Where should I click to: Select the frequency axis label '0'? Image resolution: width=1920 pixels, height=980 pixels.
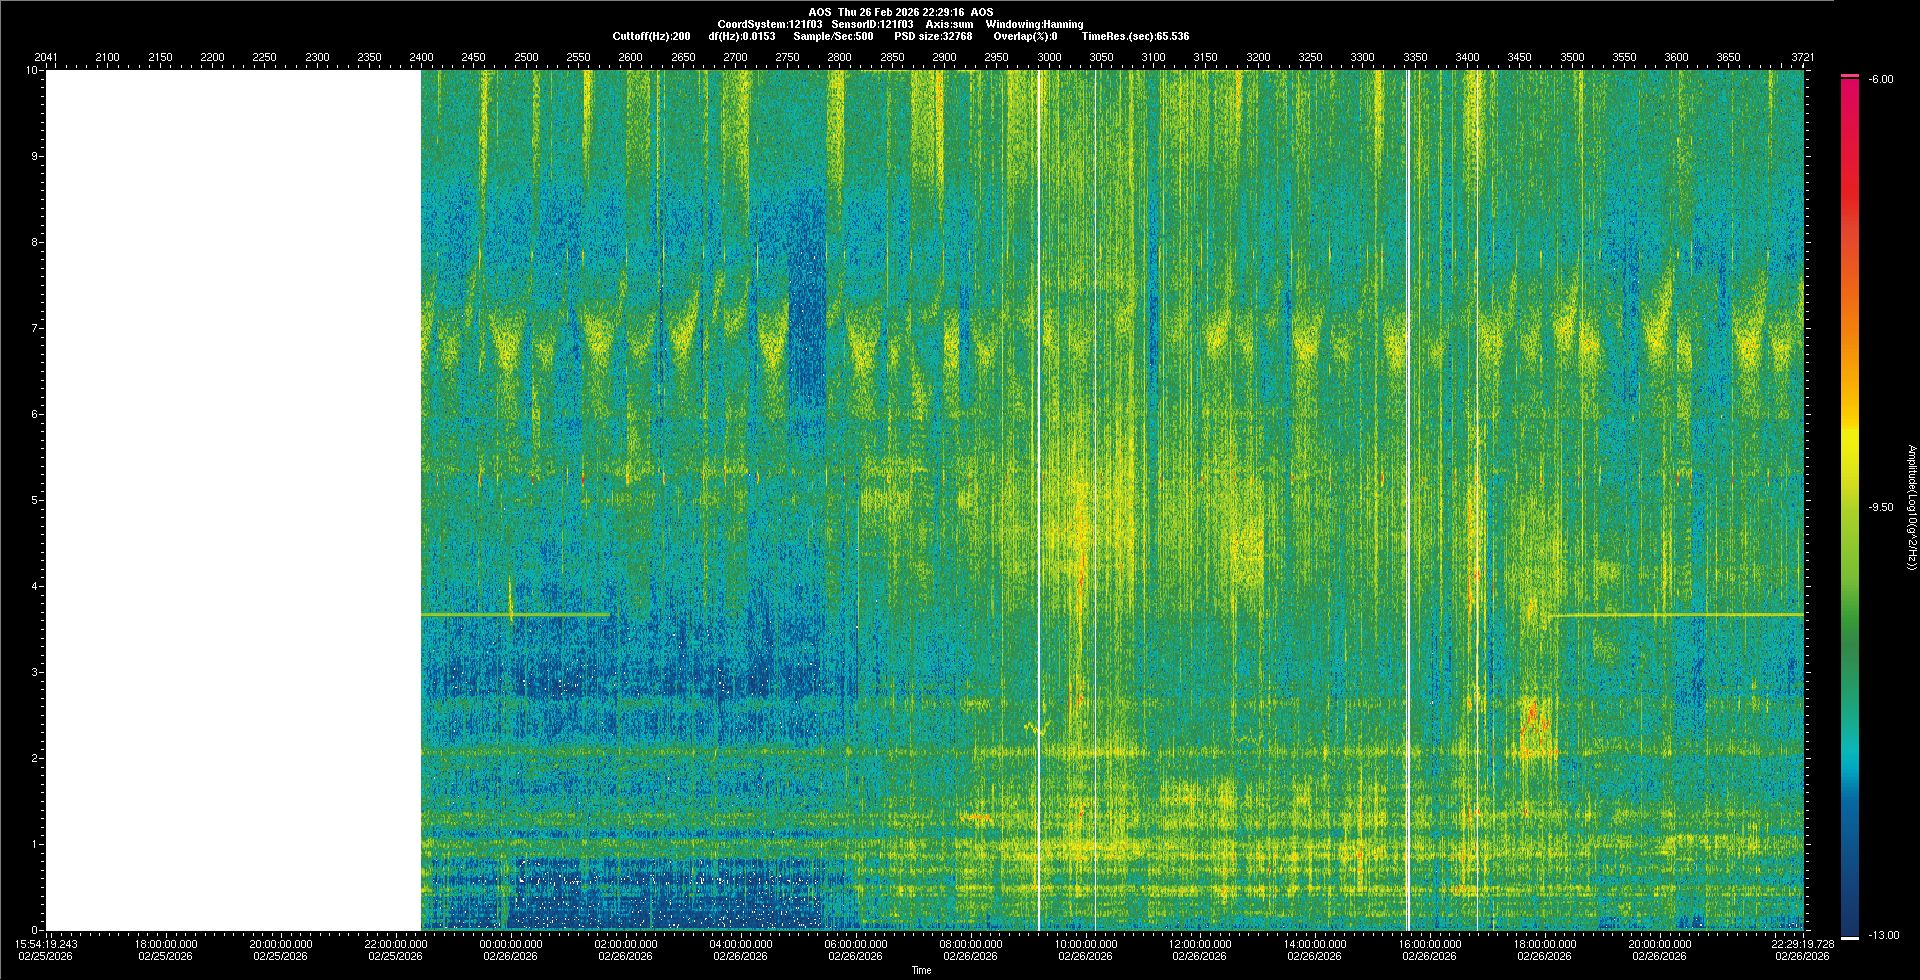click(x=35, y=930)
